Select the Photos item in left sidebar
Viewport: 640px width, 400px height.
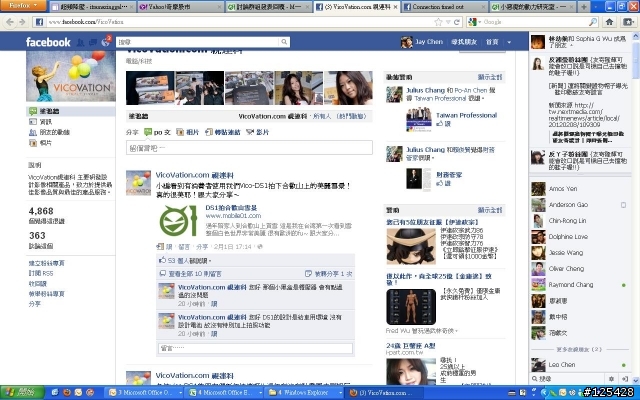[x=46, y=143]
